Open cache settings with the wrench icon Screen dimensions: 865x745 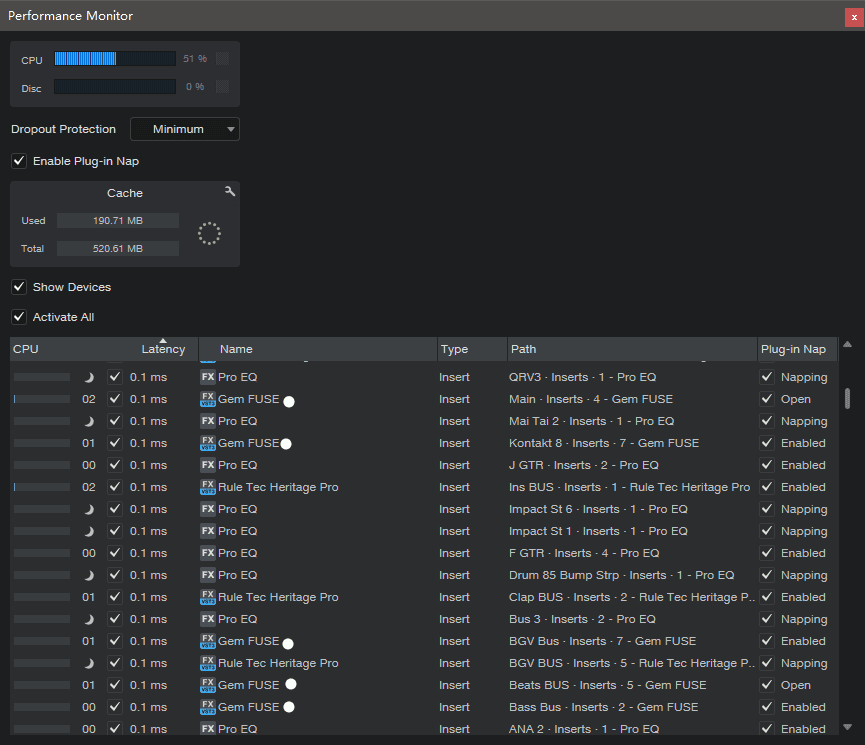[x=230, y=192]
